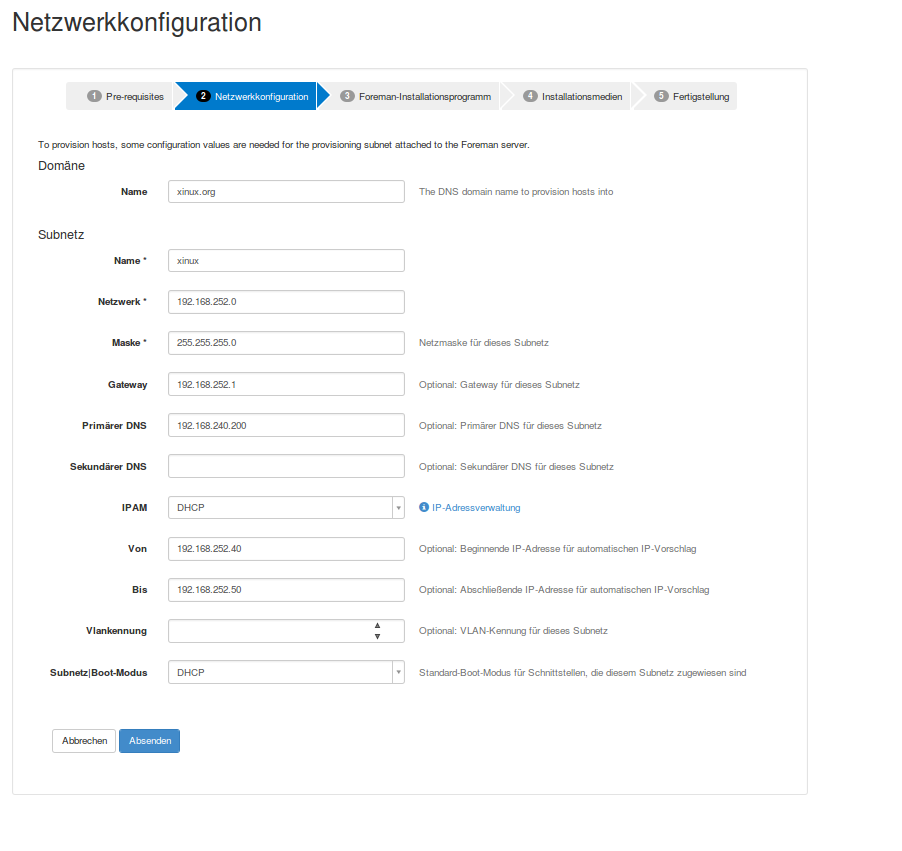This screenshot has width=902, height=851.
Task: Open the Pre-requisites wizard step
Action: 125,97
